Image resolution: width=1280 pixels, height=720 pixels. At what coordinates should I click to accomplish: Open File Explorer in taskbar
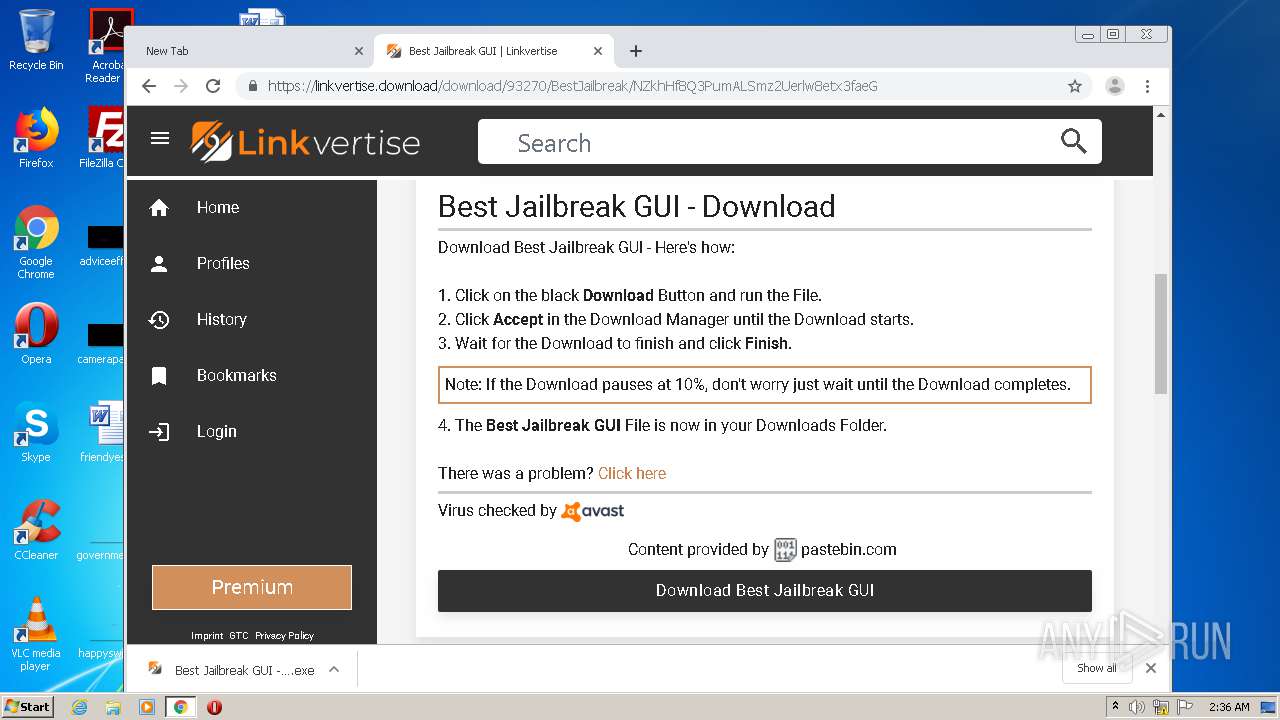tap(113, 707)
